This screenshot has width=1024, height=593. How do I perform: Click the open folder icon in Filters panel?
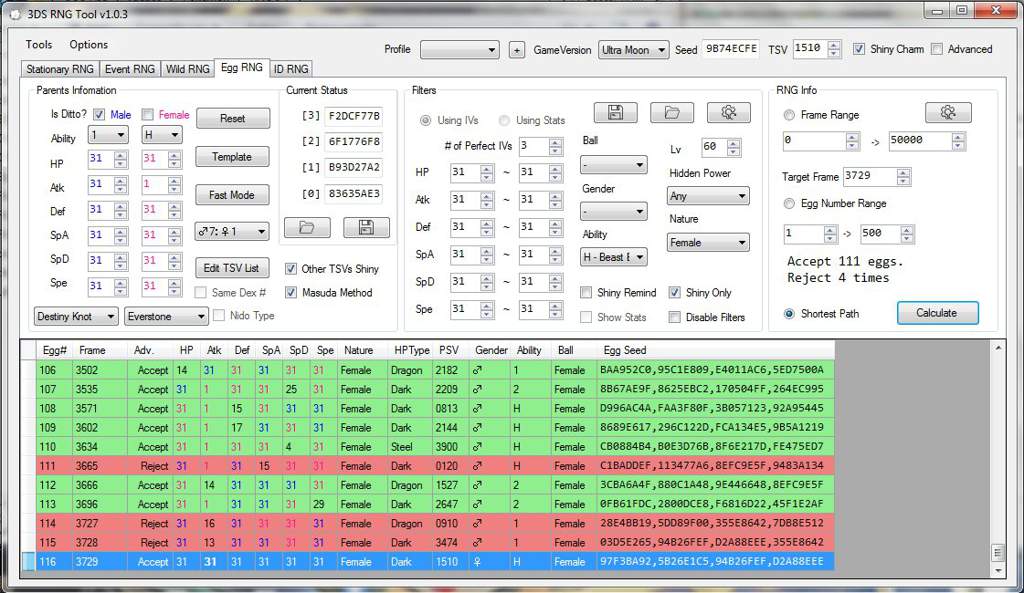(671, 113)
